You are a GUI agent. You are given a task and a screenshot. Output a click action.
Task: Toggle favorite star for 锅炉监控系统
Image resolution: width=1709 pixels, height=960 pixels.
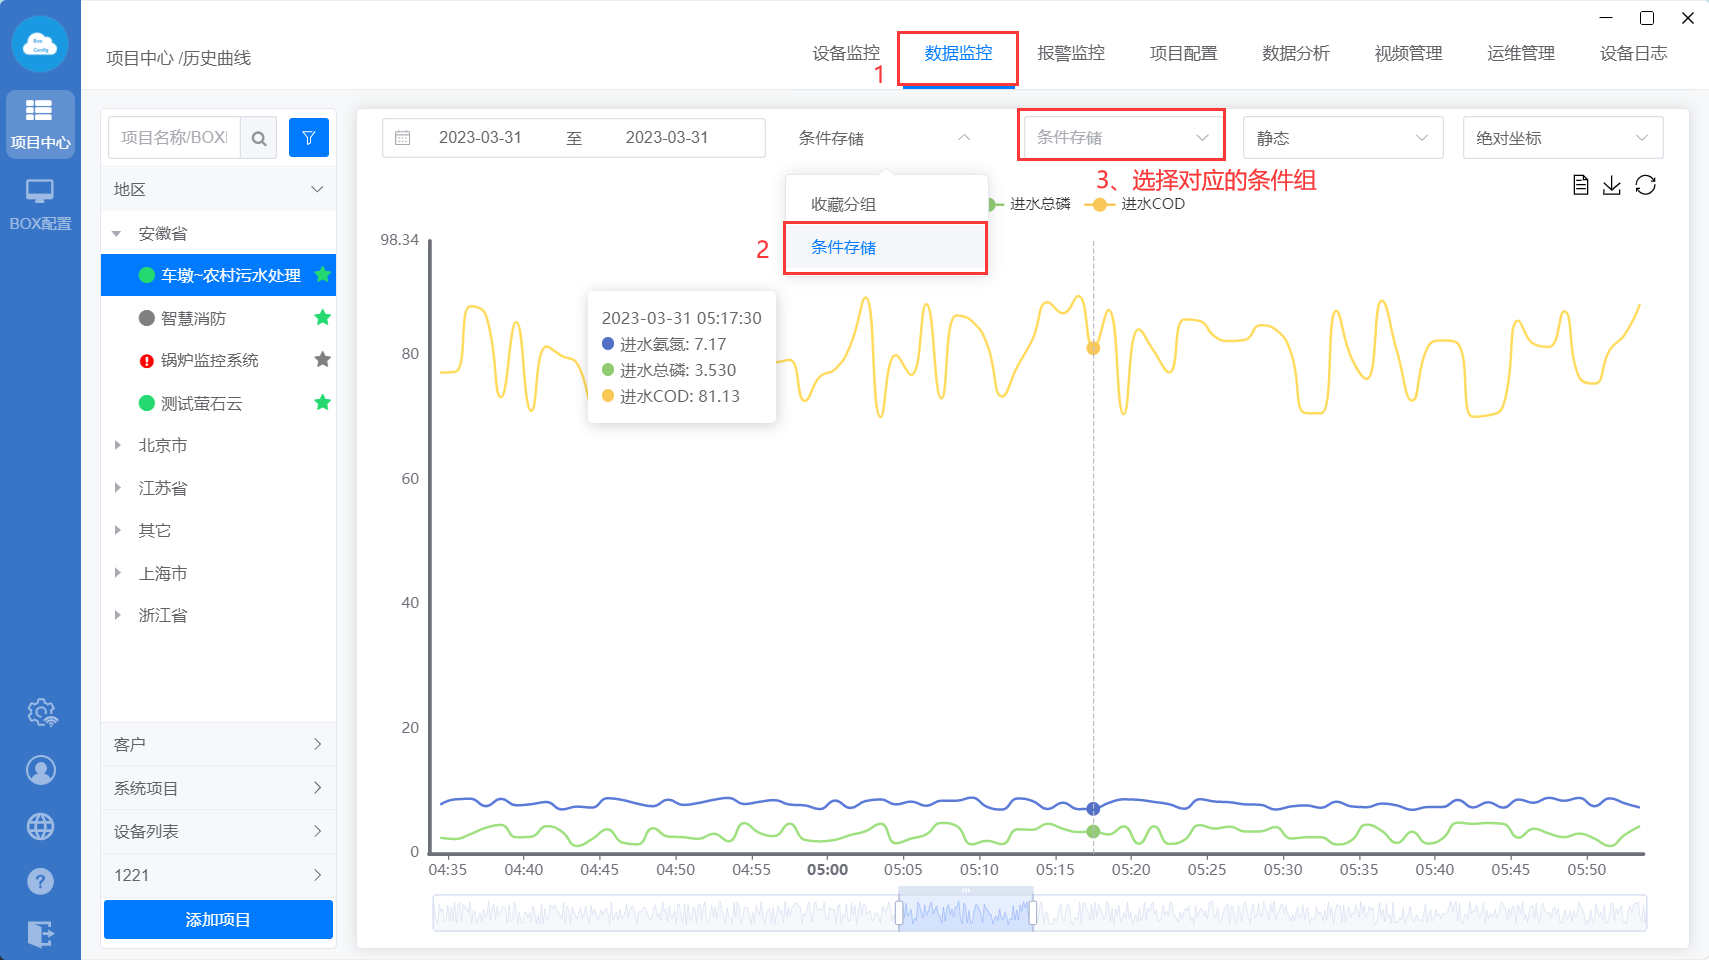pos(322,360)
